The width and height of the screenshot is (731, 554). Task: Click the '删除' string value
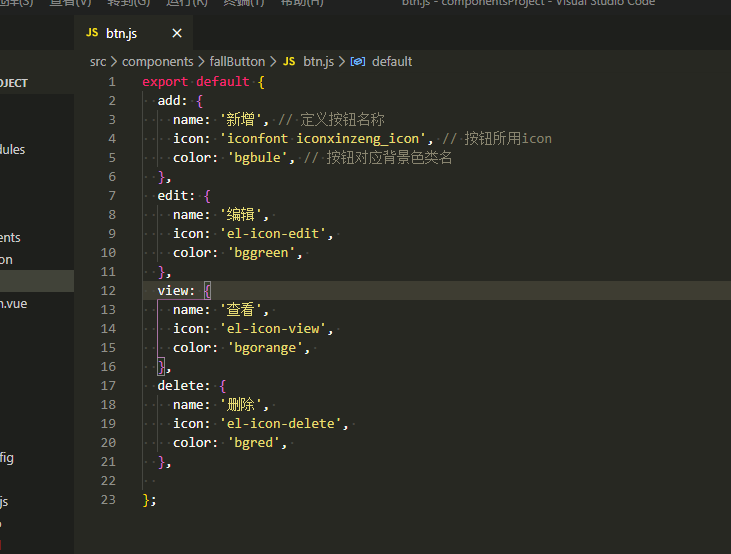click(x=241, y=405)
